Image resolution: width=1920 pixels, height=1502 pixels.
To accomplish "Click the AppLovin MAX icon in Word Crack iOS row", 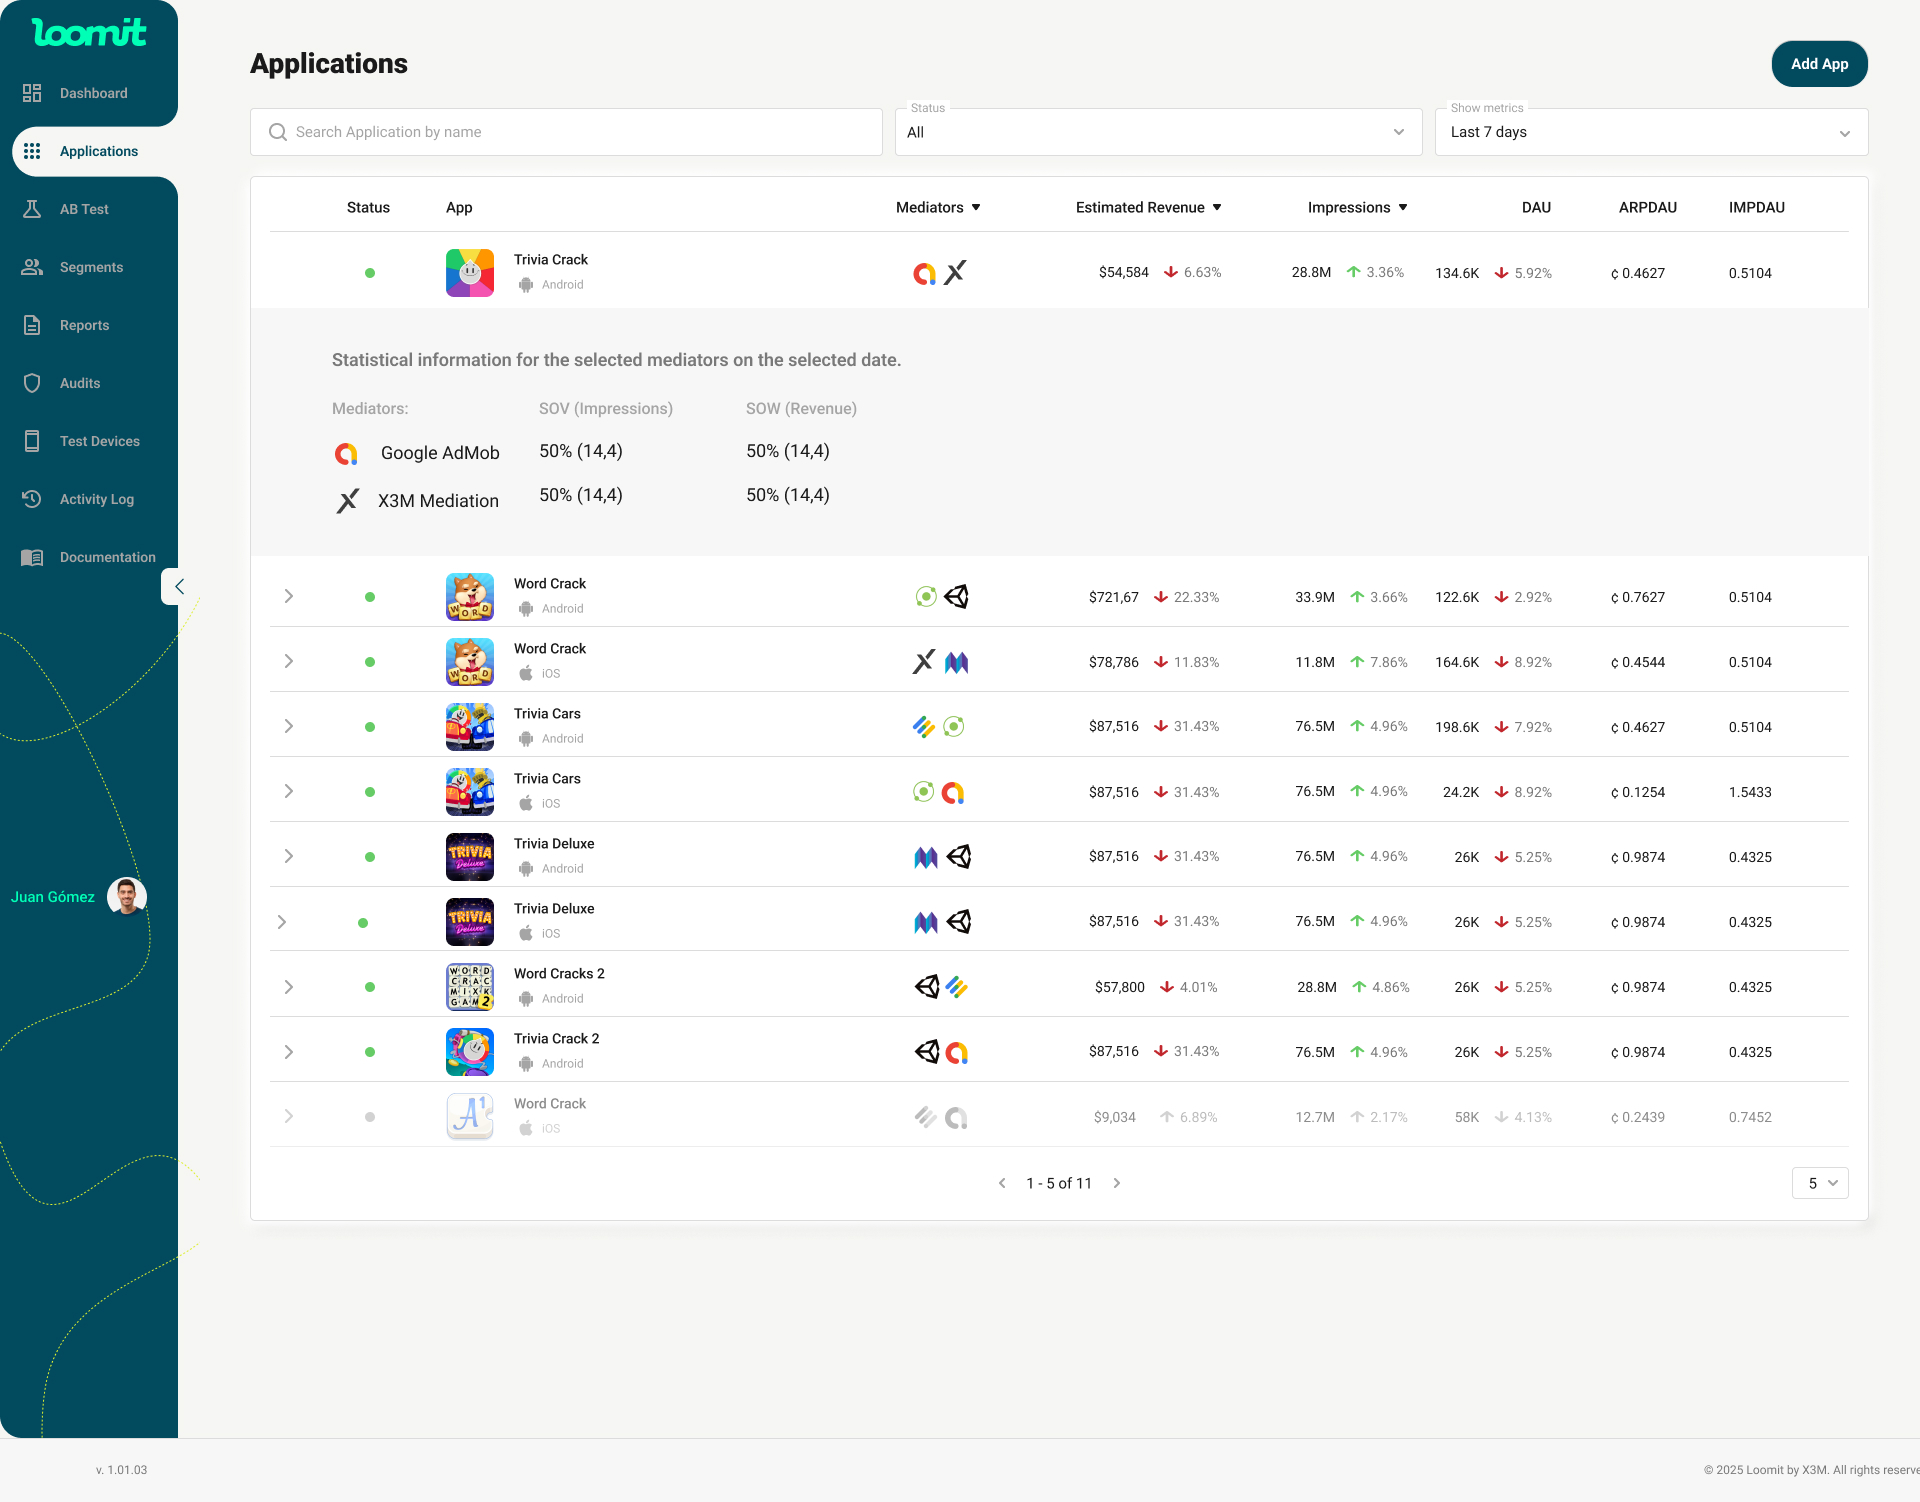I will [957, 662].
